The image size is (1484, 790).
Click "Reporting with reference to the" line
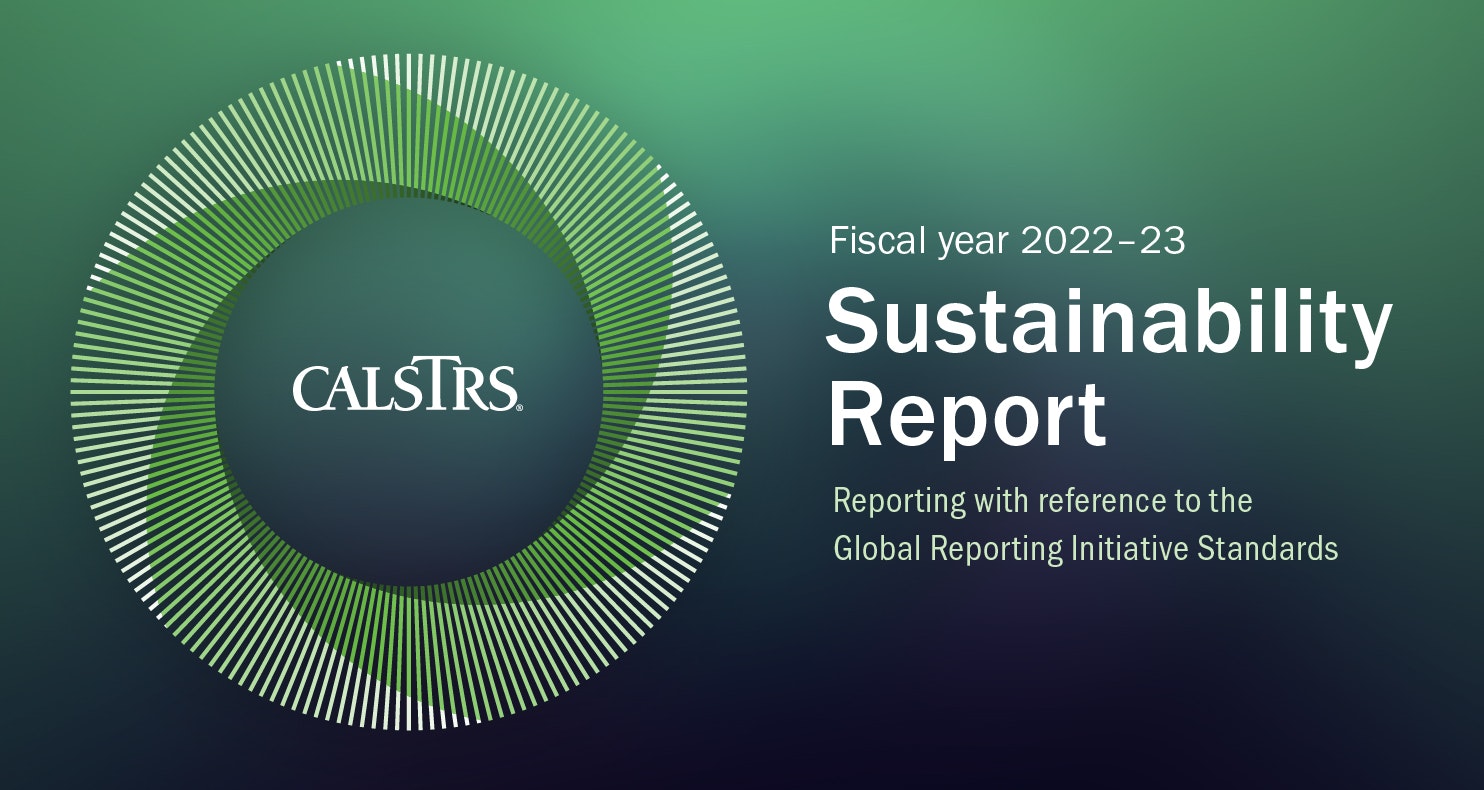pos(1042,500)
